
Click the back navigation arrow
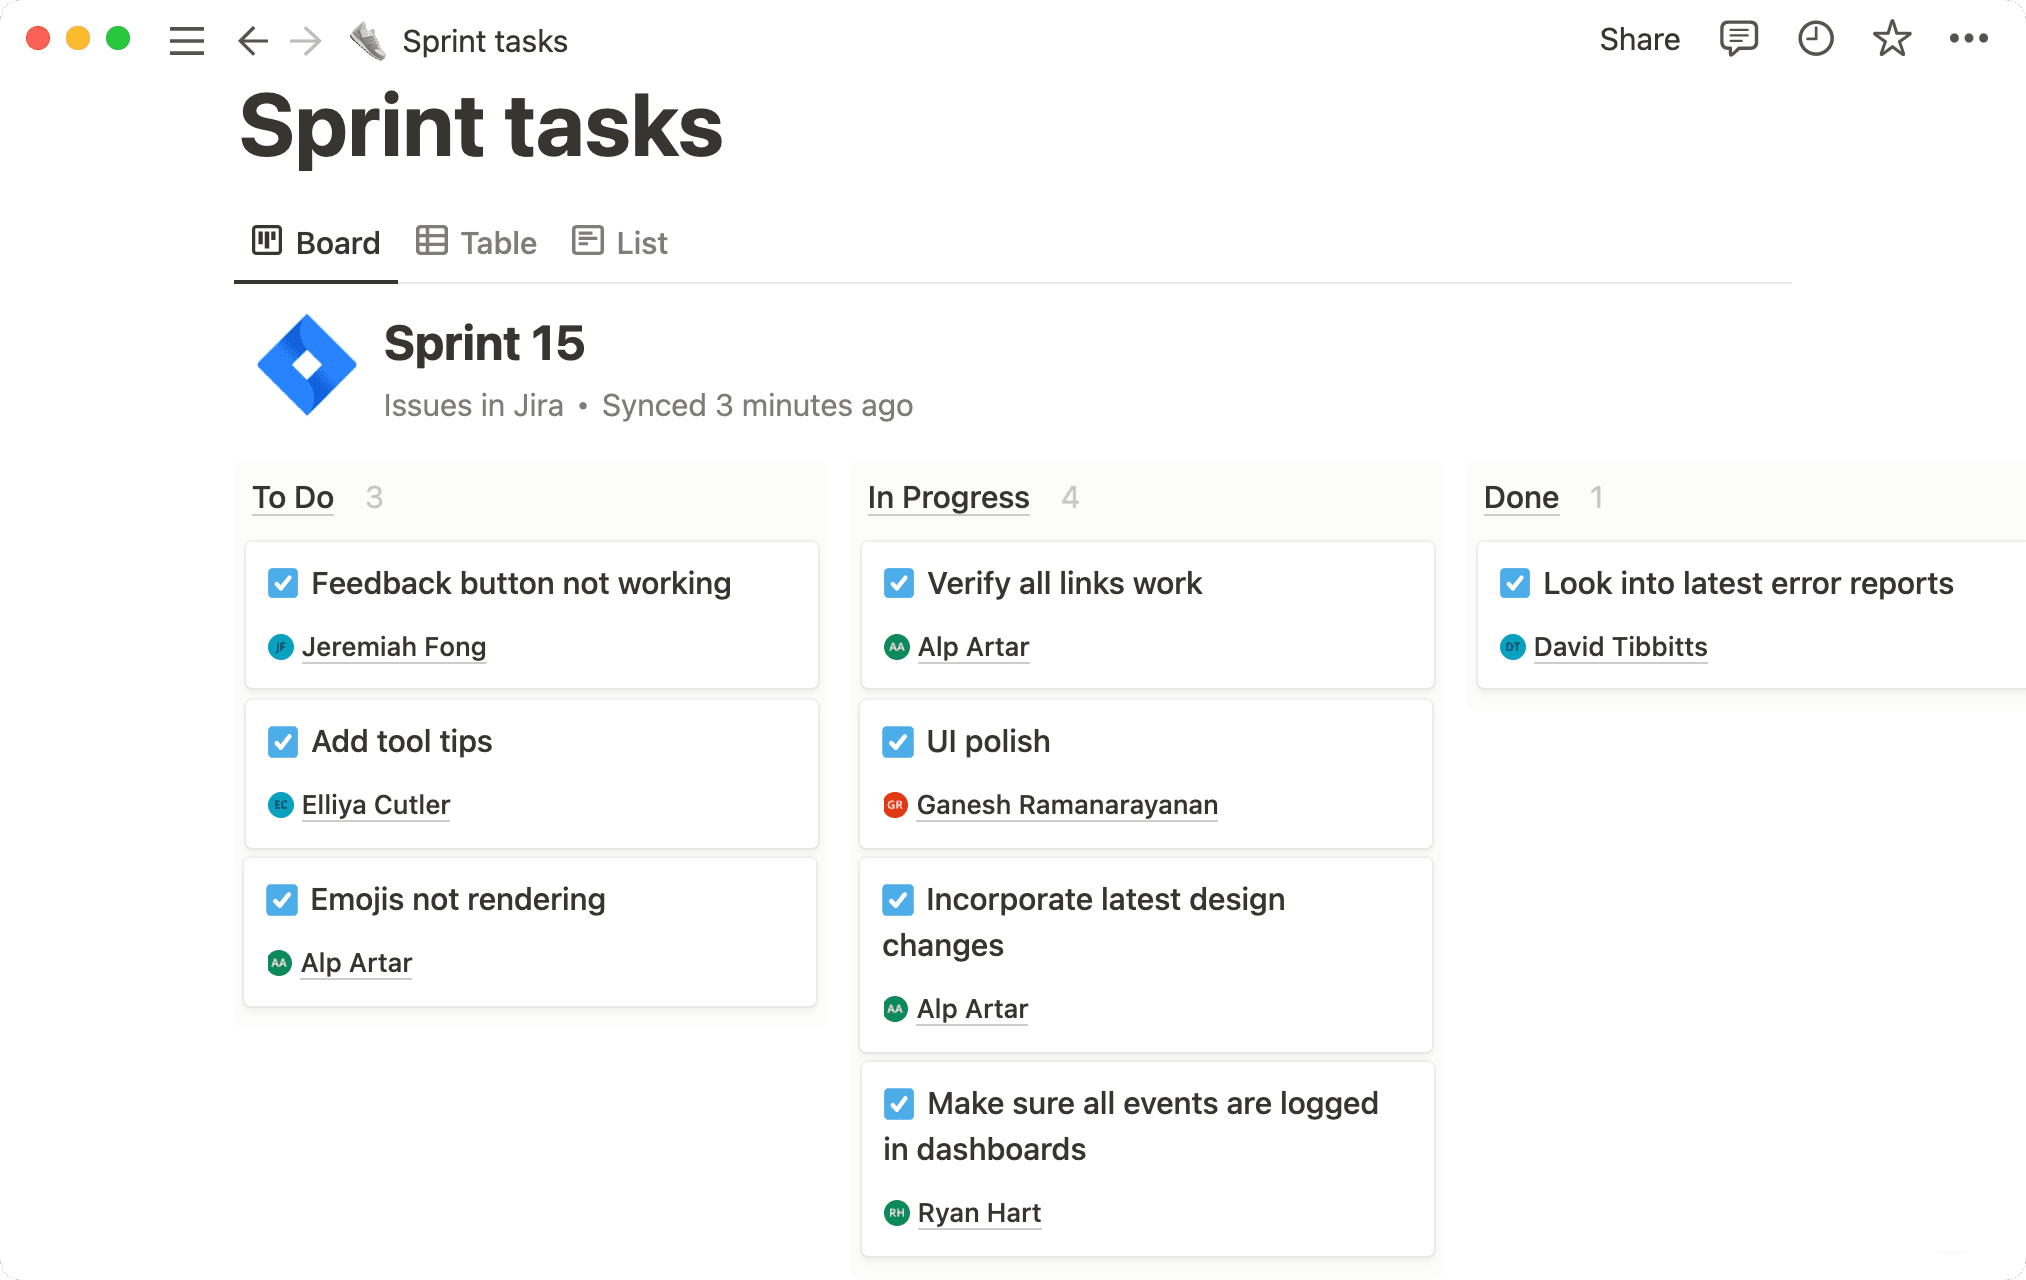pos(252,40)
